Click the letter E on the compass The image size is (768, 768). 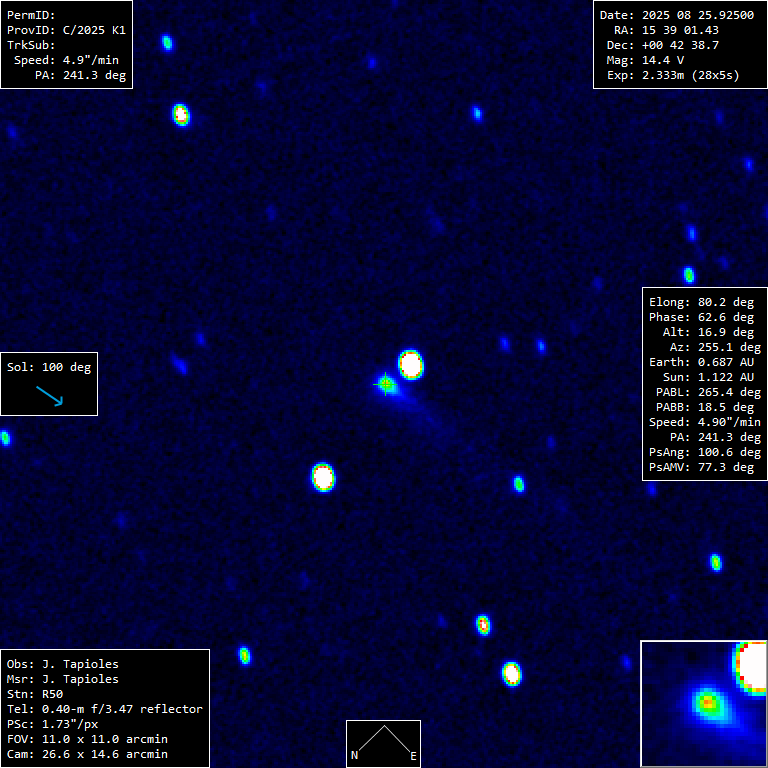coord(413,756)
